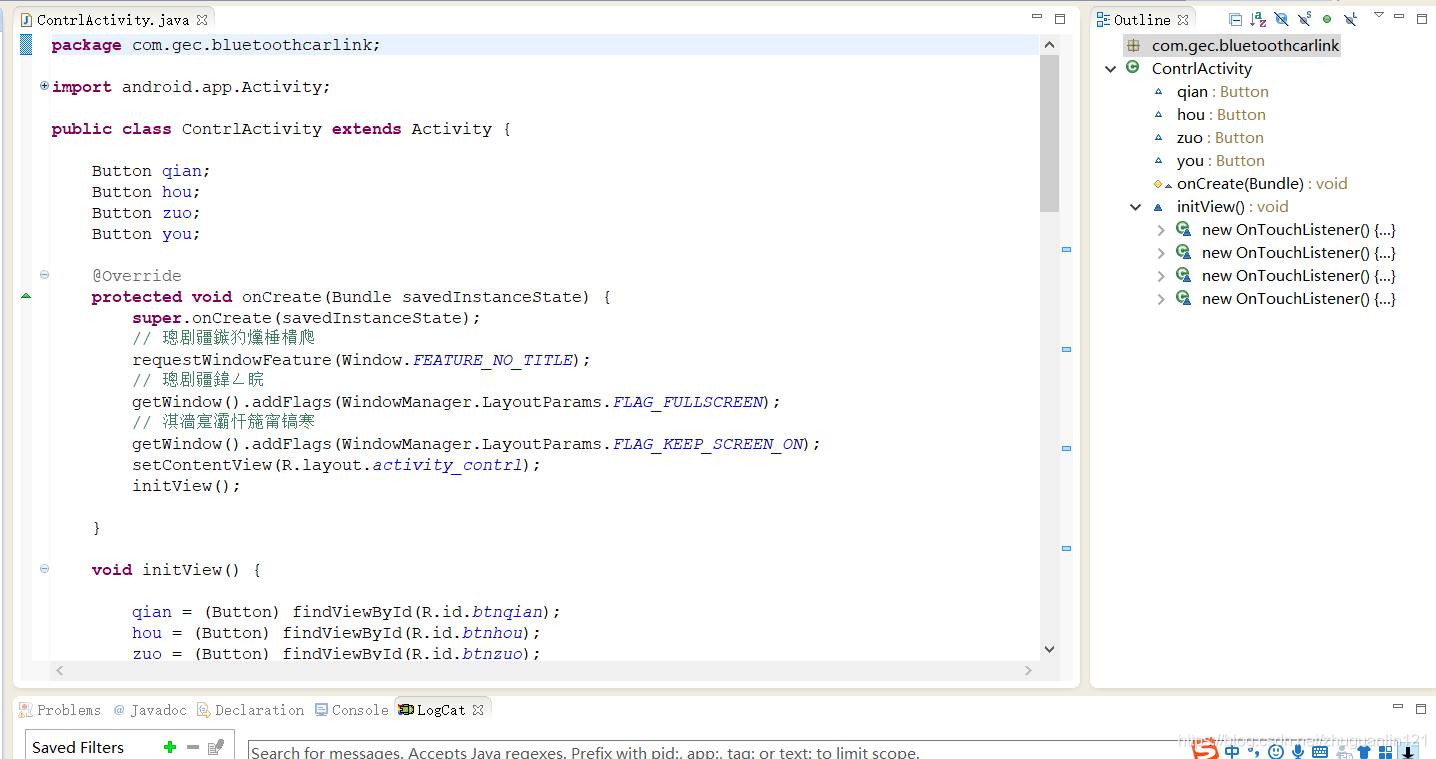
Task: Open the Console tab
Action: pyautogui.click(x=351, y=710)
